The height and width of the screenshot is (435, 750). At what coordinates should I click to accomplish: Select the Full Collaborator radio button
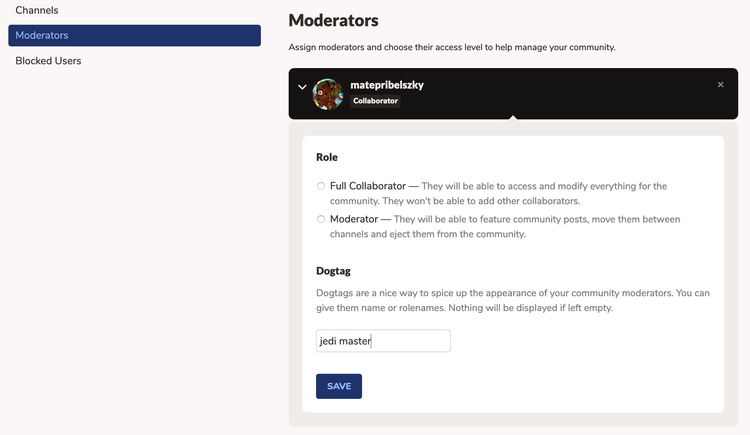321,186
